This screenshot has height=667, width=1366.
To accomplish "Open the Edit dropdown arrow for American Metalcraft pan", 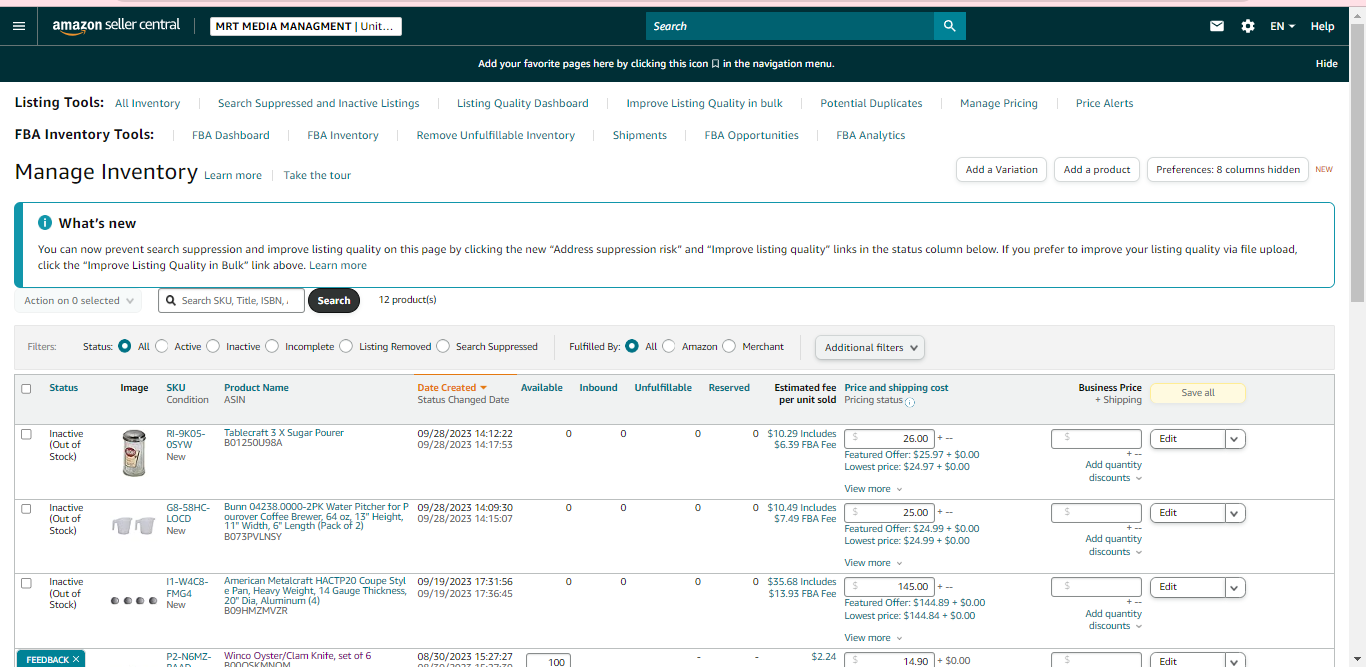I will (1235, 587).
